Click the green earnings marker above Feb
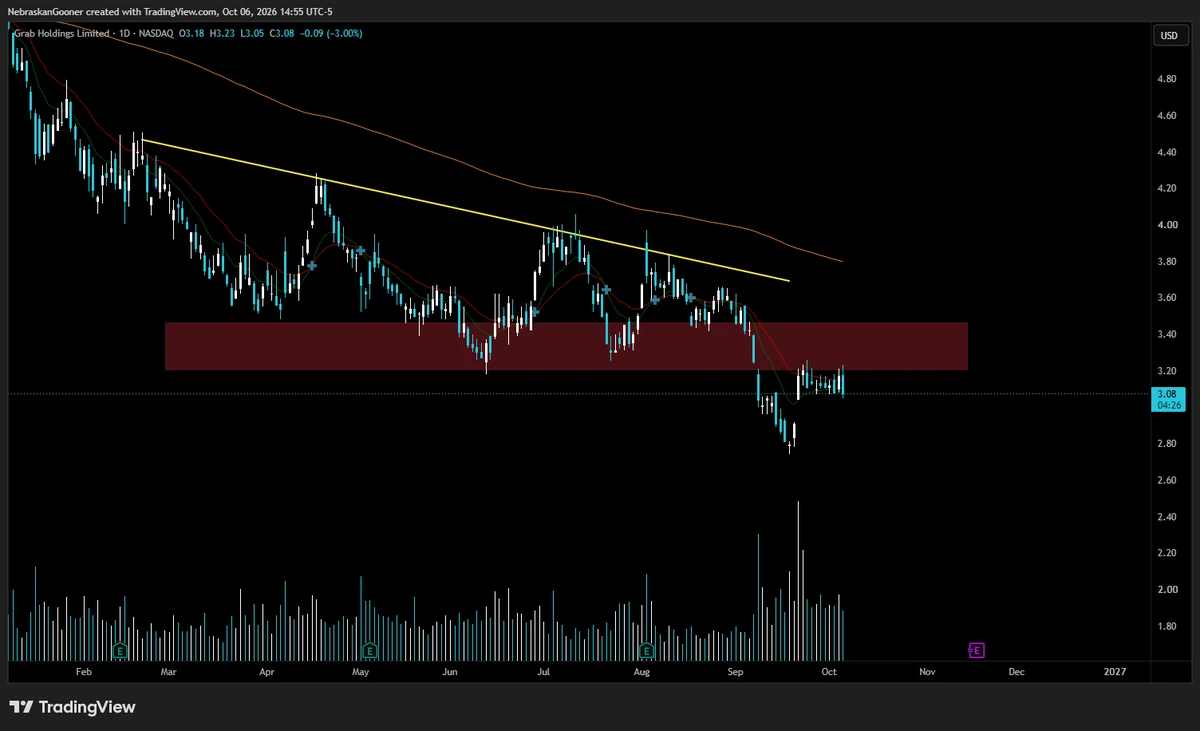 pos(120,650)
